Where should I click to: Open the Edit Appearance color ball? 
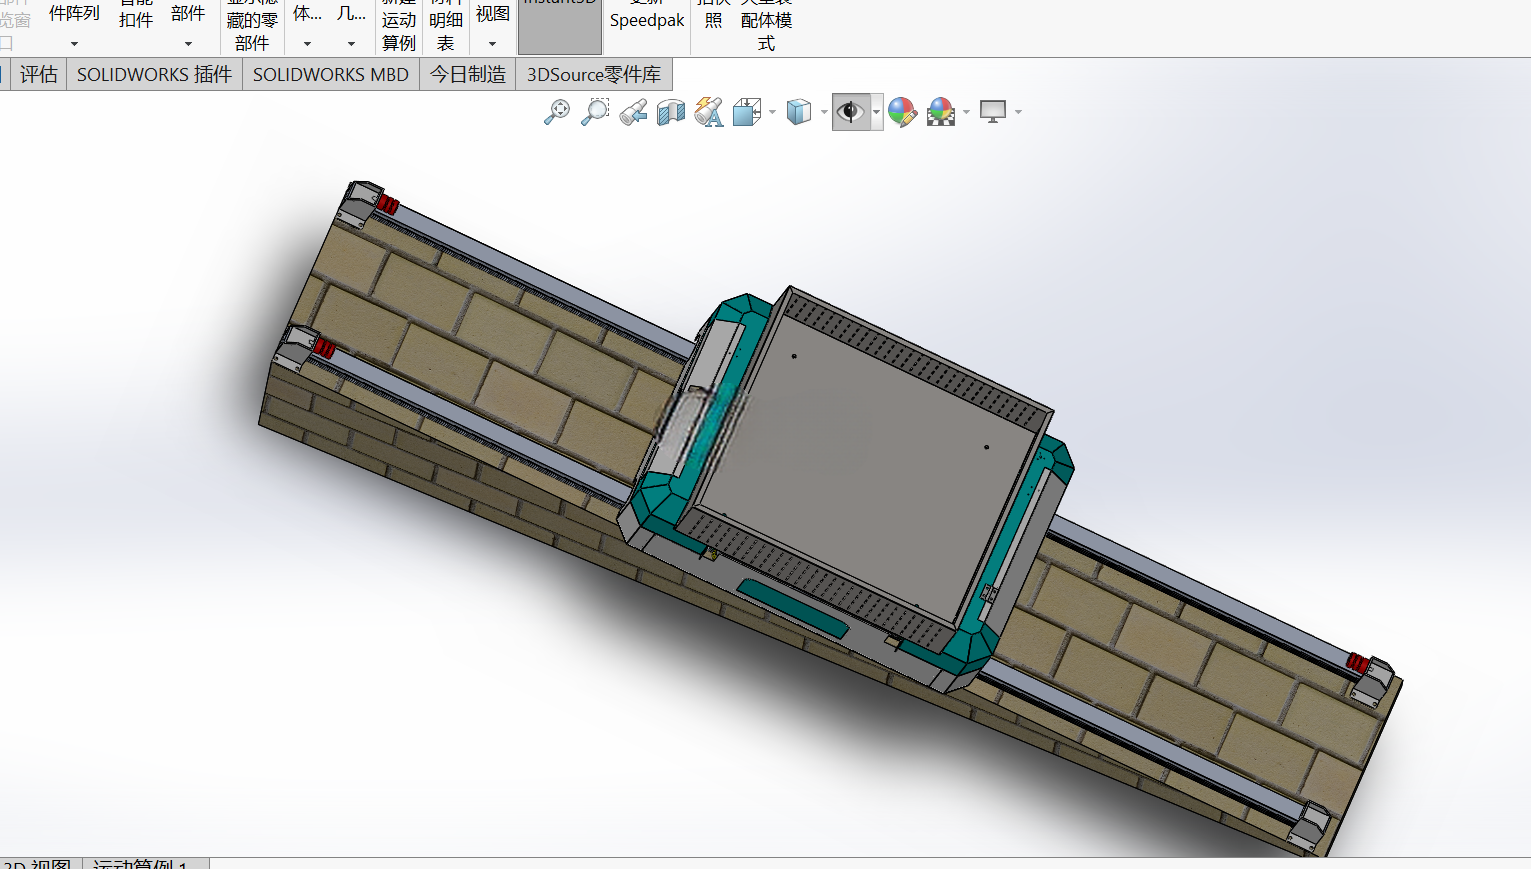[x=902, y=112]
